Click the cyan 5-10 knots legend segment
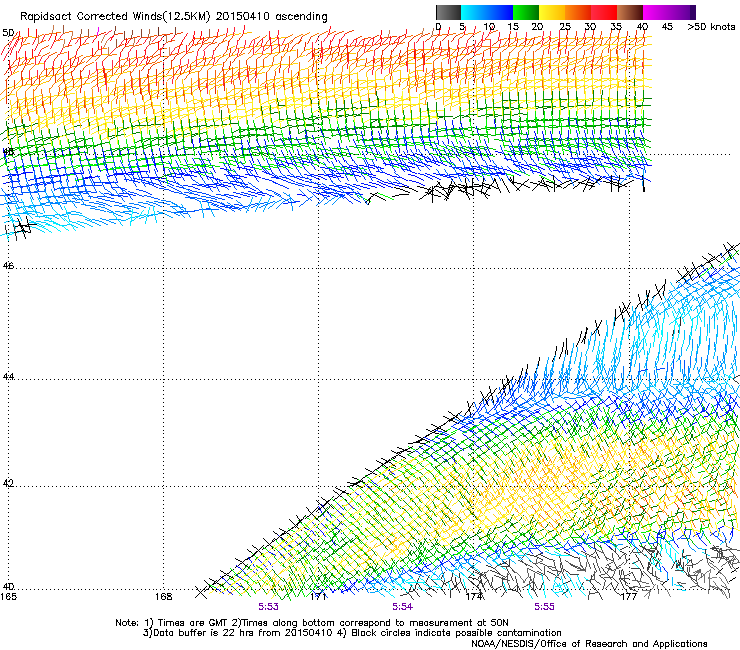Viewport: 740px width, 650px height. click(474, 12)
